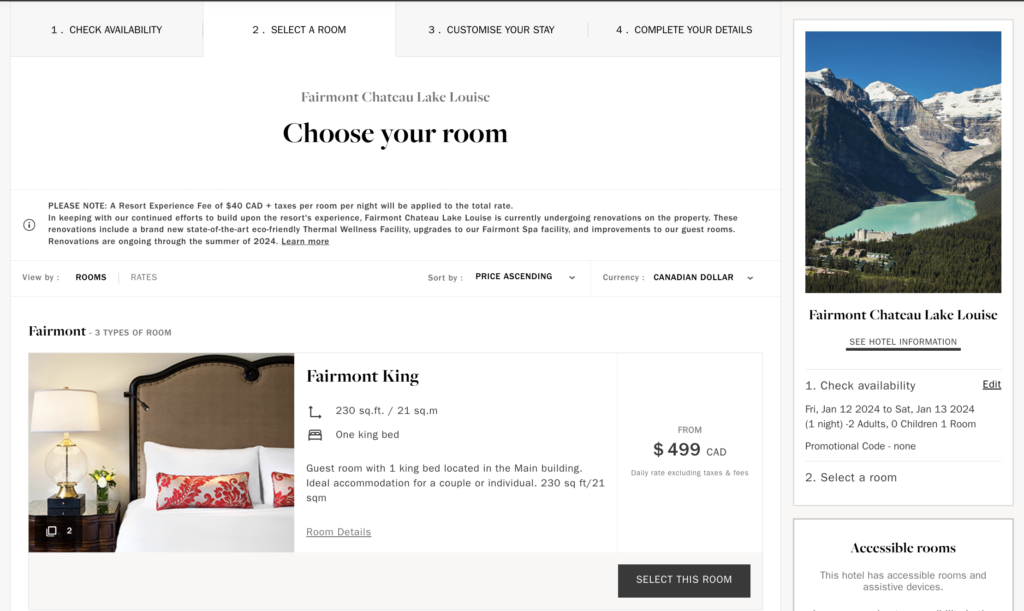
Task: Expand the Currency selector showing Canadian Dollar
Action: pyautogui.click(x=693, y=277)
